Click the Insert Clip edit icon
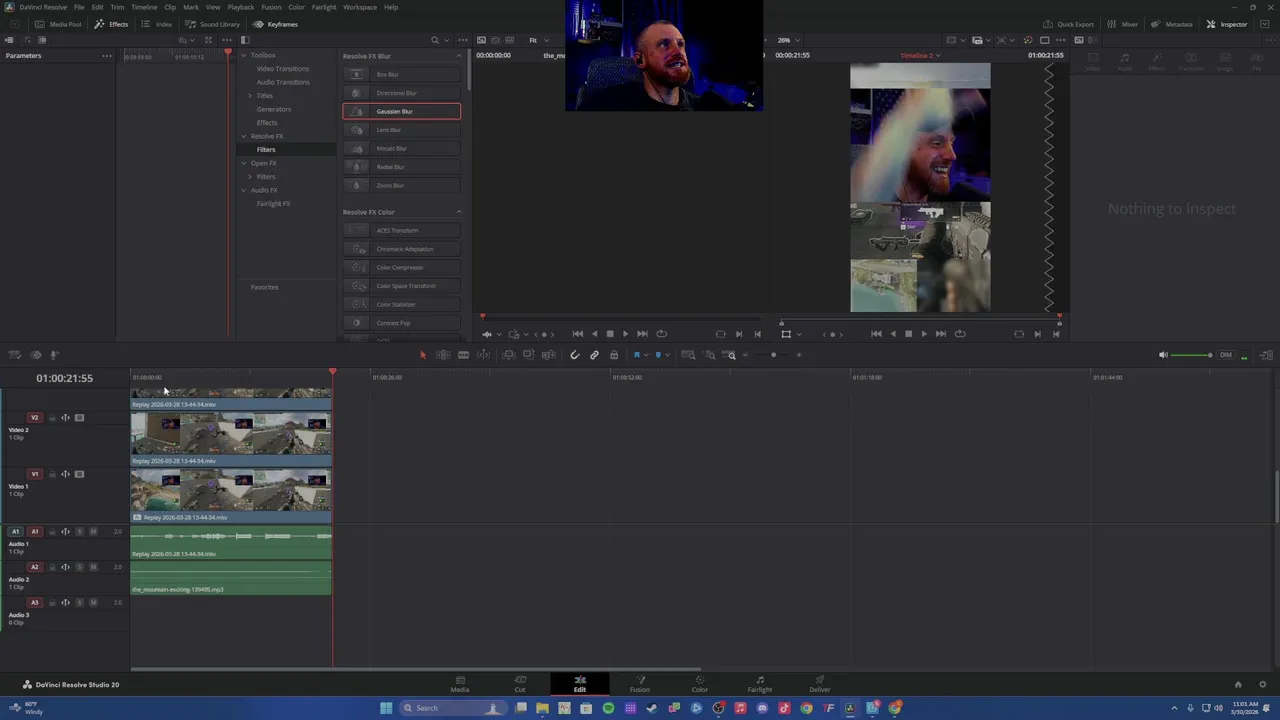The width and height of the screenshot is (1280, 720). click(x=509, y=355)
